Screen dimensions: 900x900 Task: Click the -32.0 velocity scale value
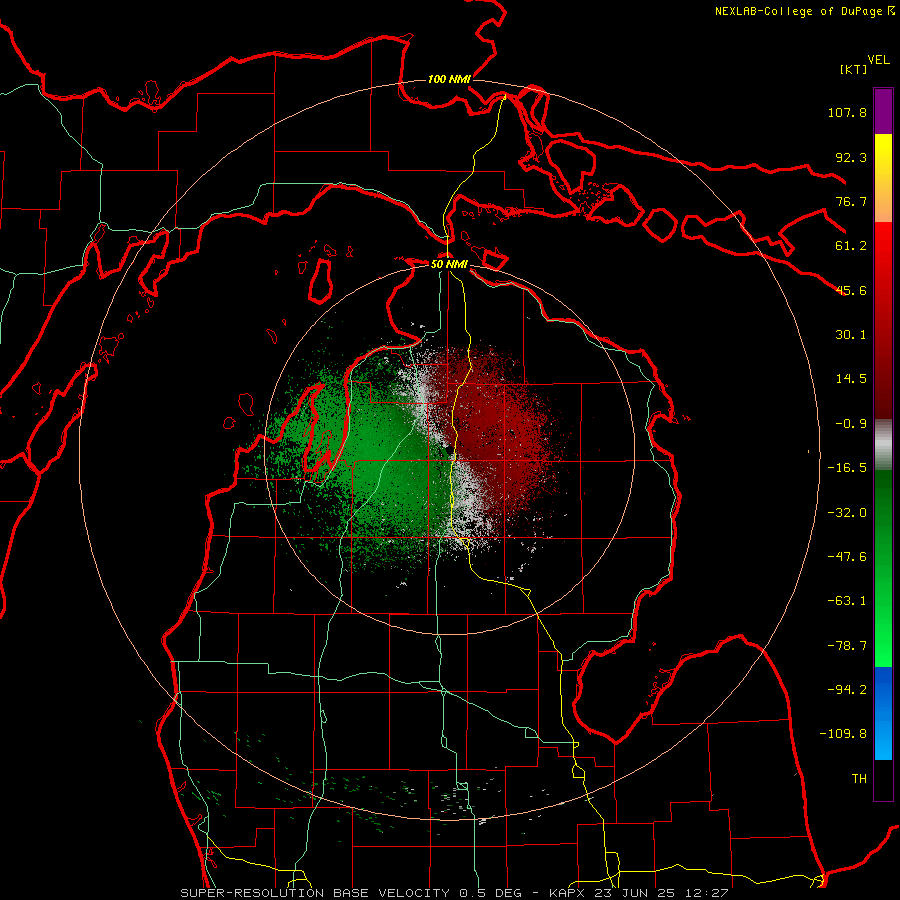click(x=847, y=513)
